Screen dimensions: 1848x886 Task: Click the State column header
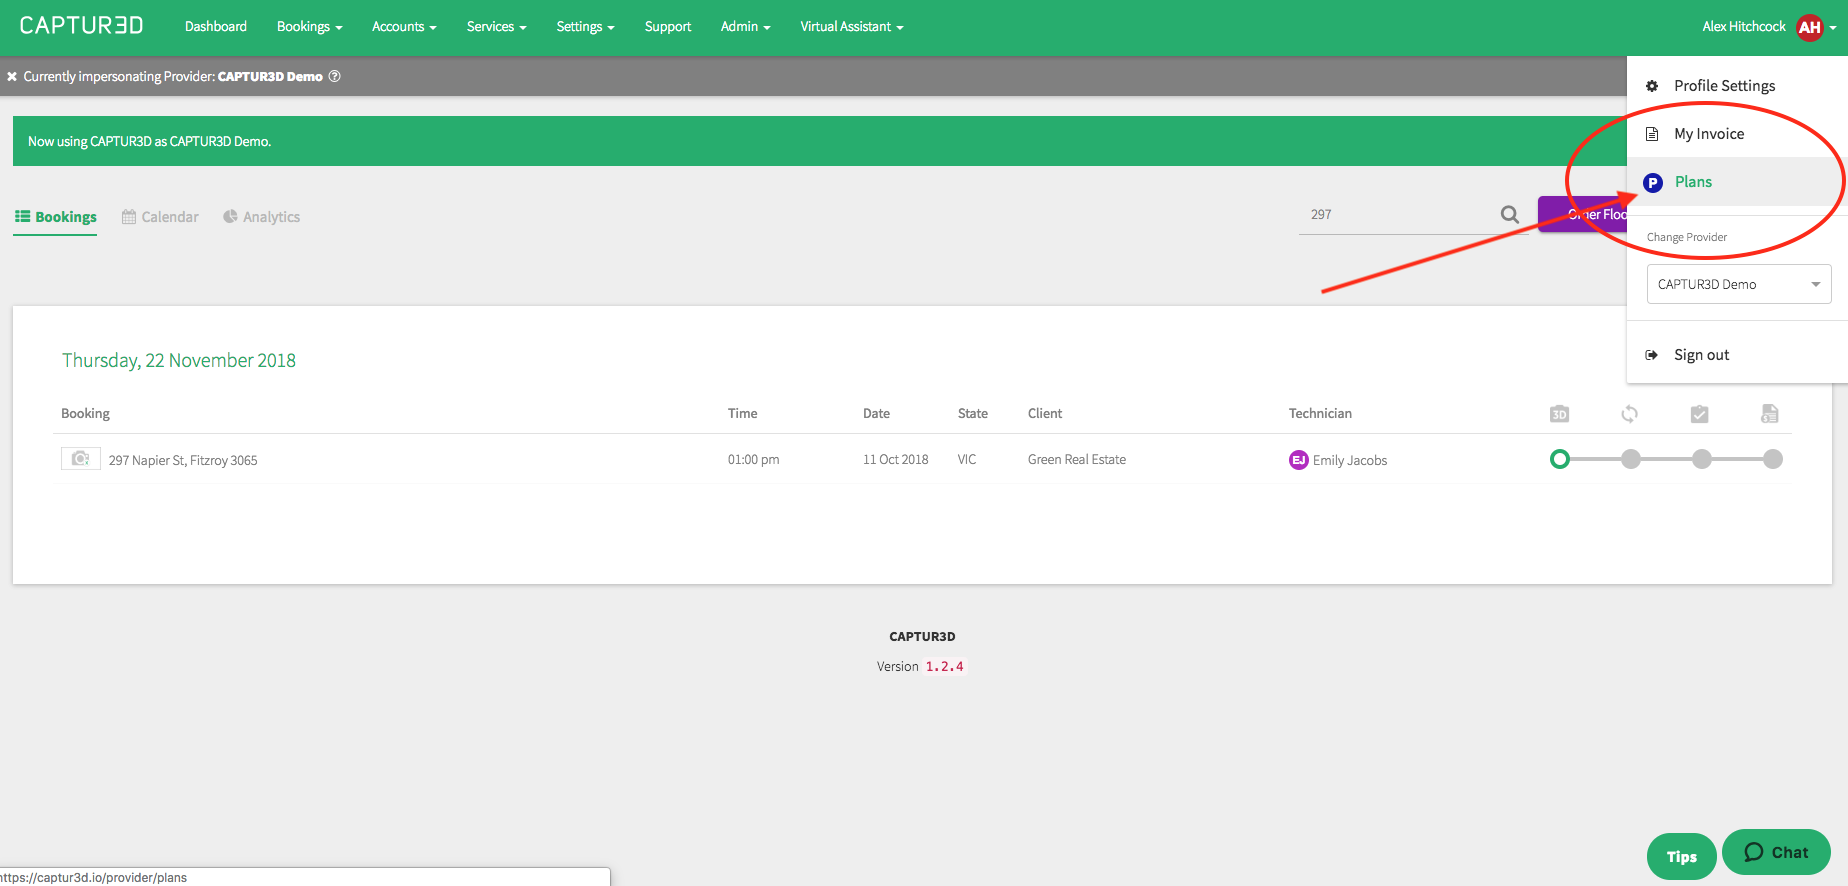click(x=973, y=414)
